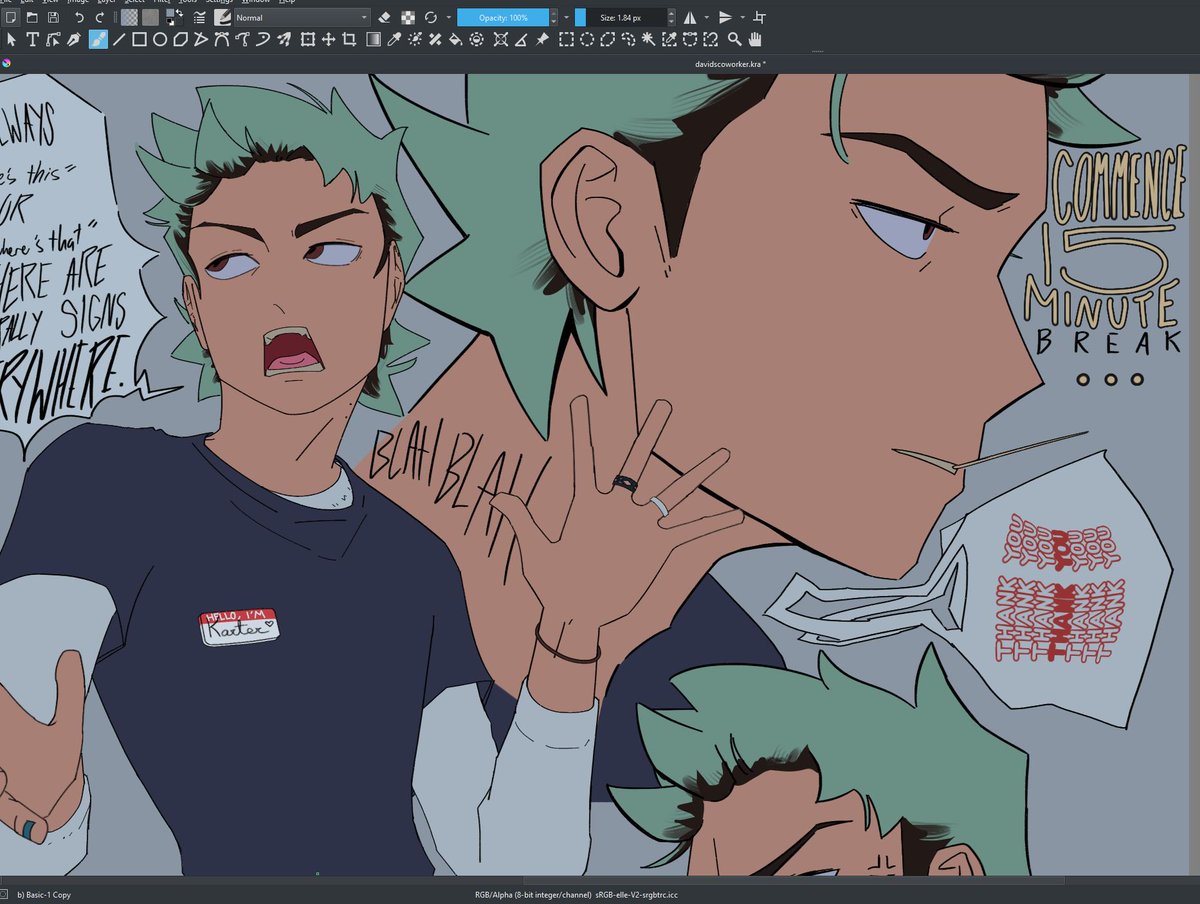The width and height of the screenshot is (1200, 904).
Task: Select the Multibrush tool
Action: click(284, 40)
